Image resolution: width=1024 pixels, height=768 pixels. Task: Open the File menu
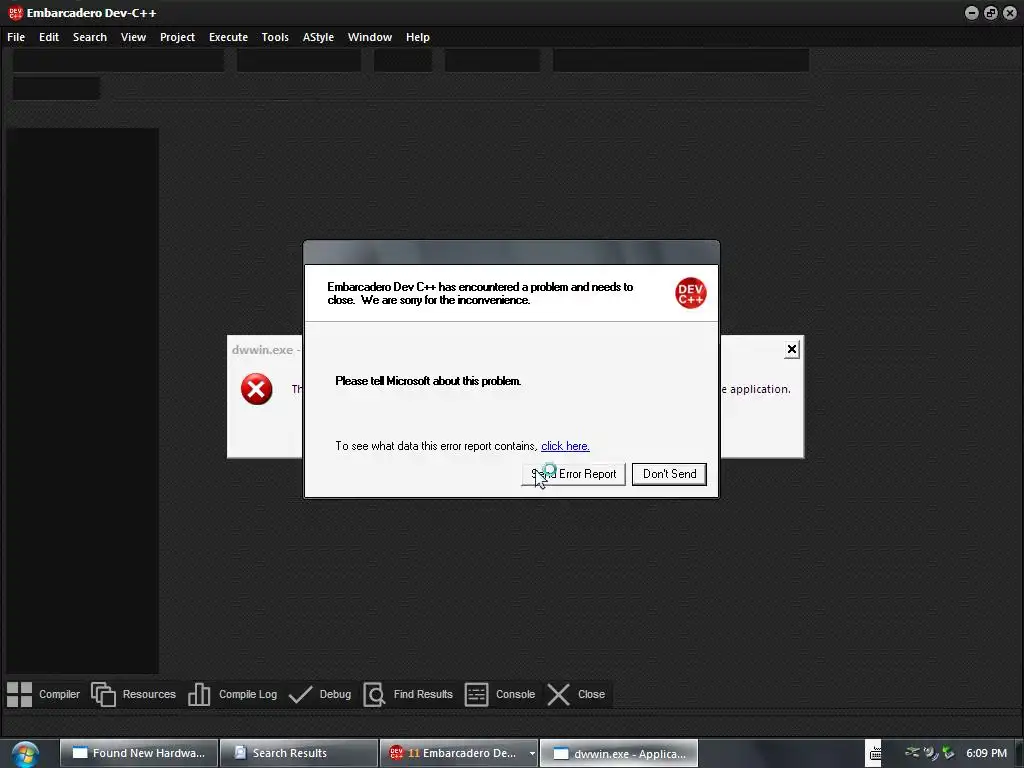tap(16, 37)
